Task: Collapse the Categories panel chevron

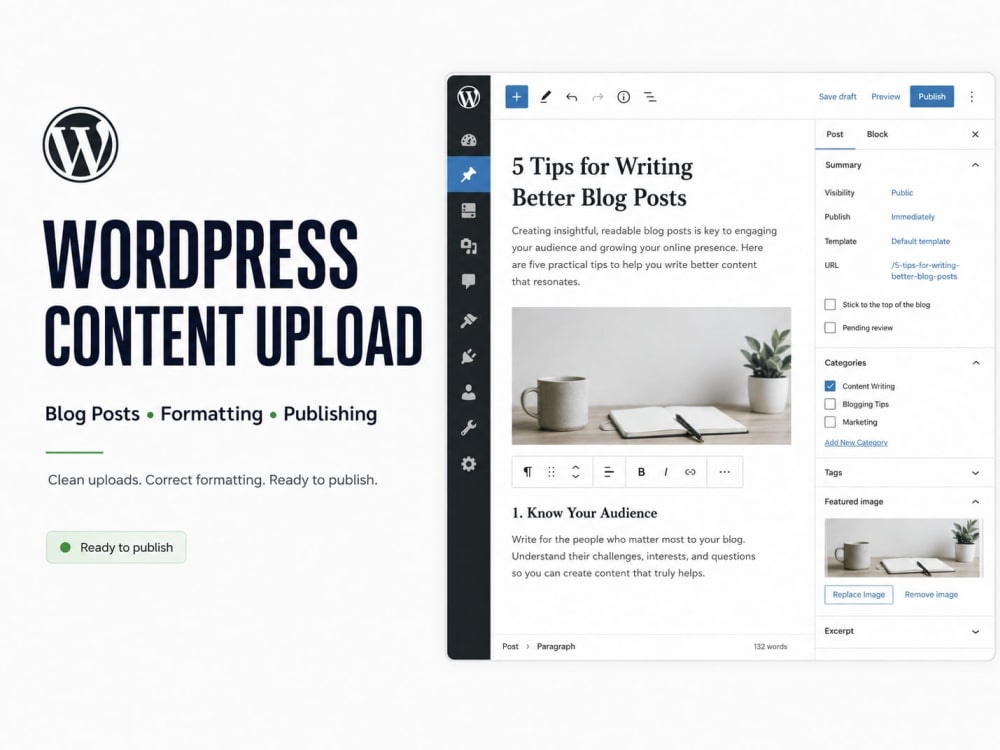Action: click(x=975, y=362)
